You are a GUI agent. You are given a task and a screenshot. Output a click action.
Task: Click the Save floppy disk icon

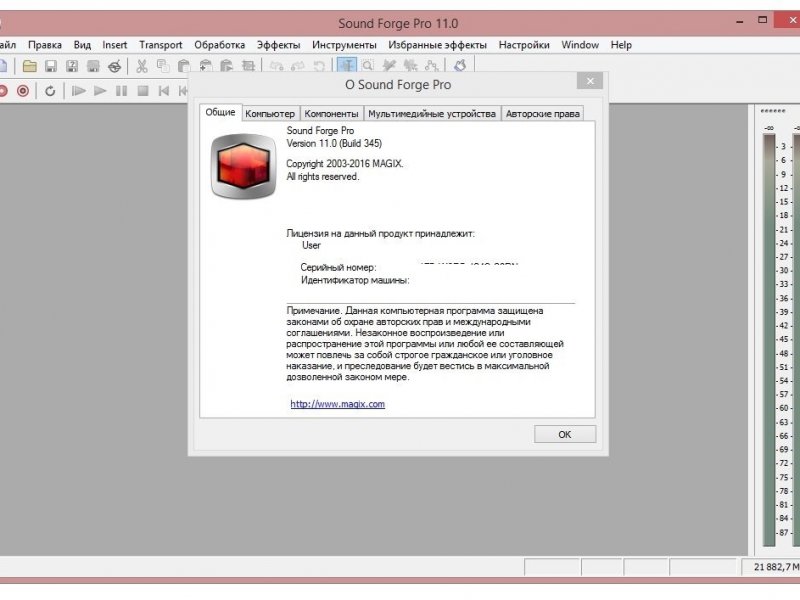[51, 66]
